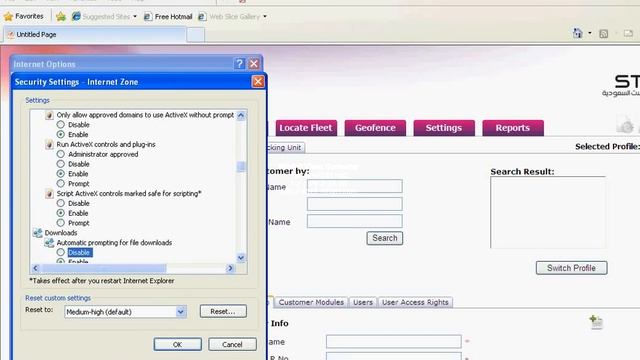The width and height of the screenshot is (640, 360).
Task: Click the Downloads category icon
Action: (x=38, y=233)
